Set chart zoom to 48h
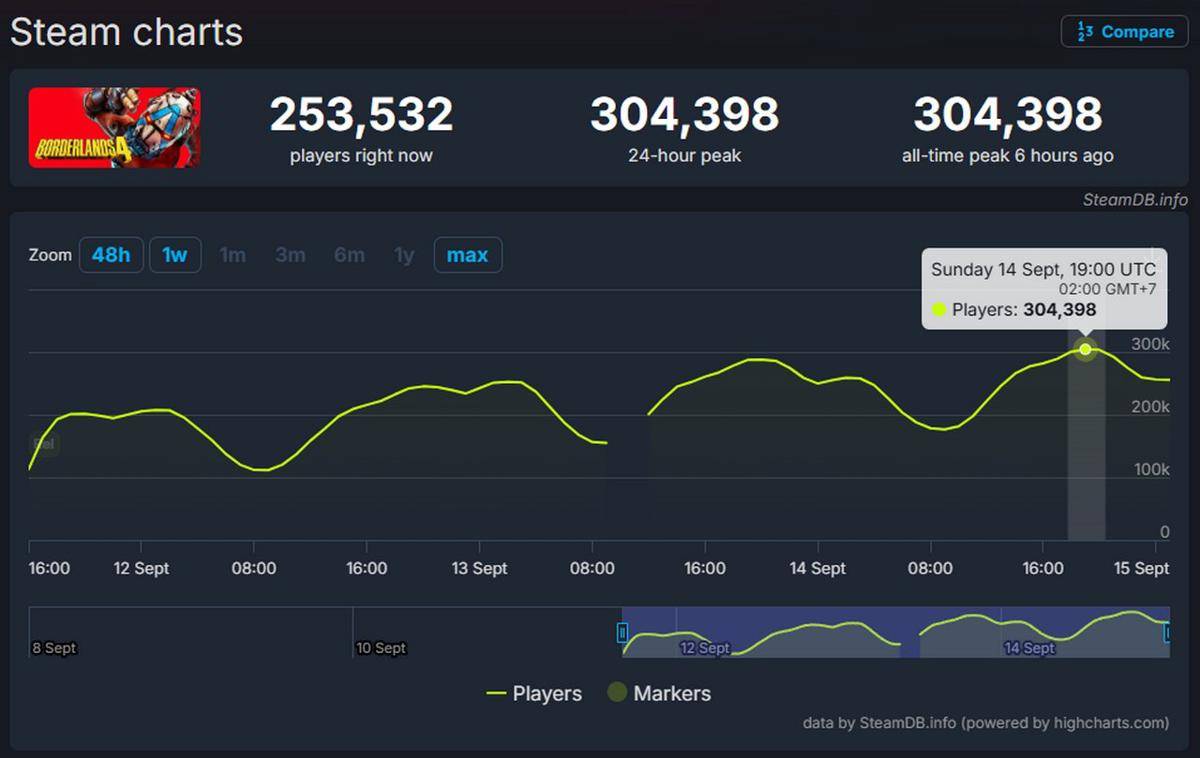The width and height of the screenshot is (1200, 758). point(111,255)
